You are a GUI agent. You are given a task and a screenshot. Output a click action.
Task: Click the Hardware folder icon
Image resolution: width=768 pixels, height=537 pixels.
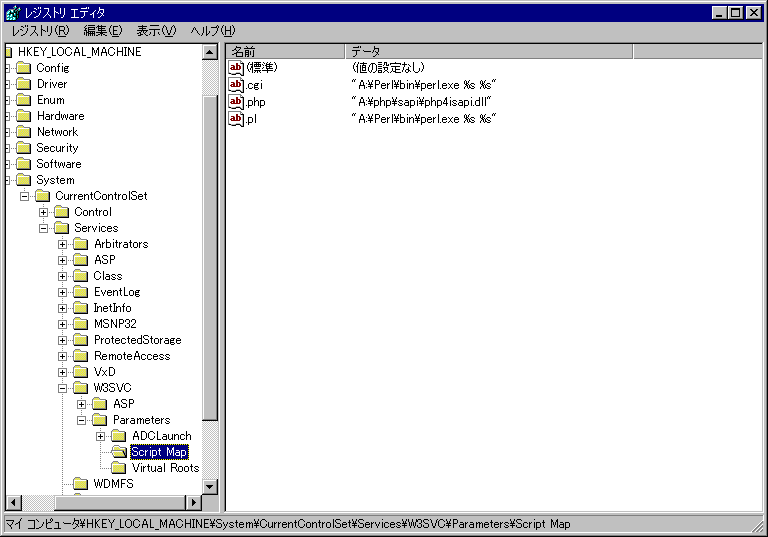tap(24, 116)
